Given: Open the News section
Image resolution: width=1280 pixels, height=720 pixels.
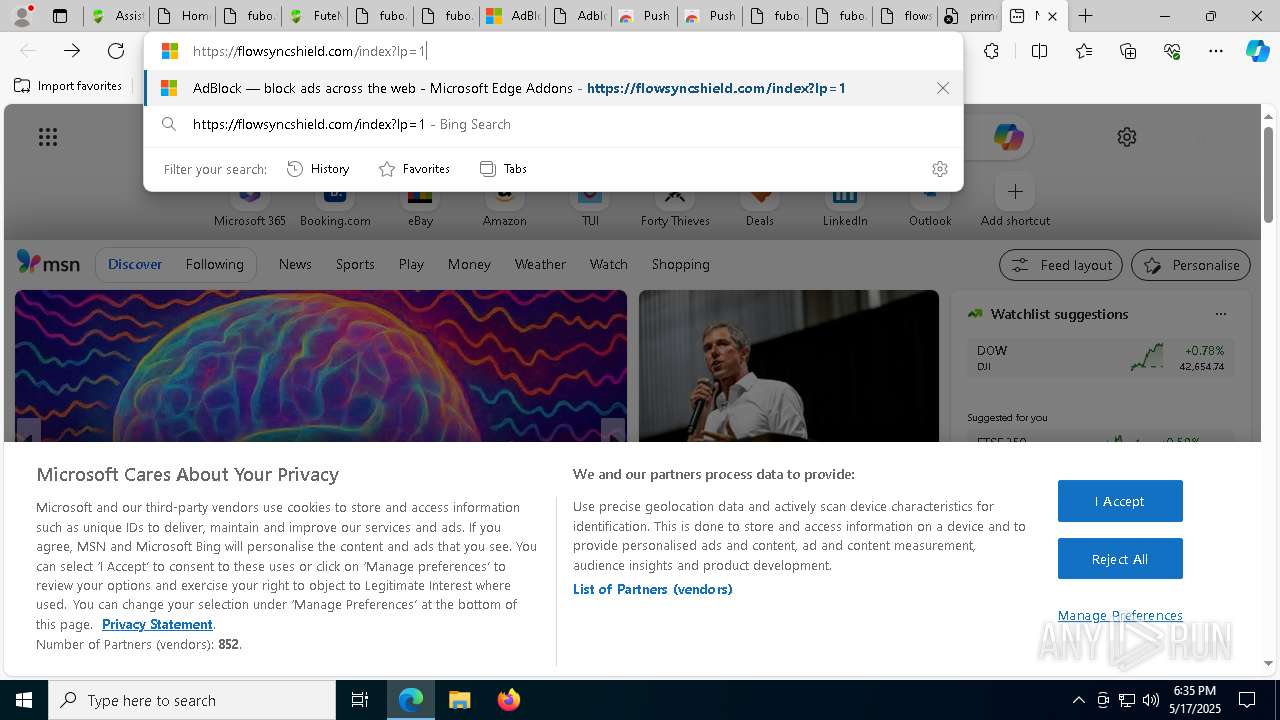Looking at the screenshot, I should coord(295,264).
